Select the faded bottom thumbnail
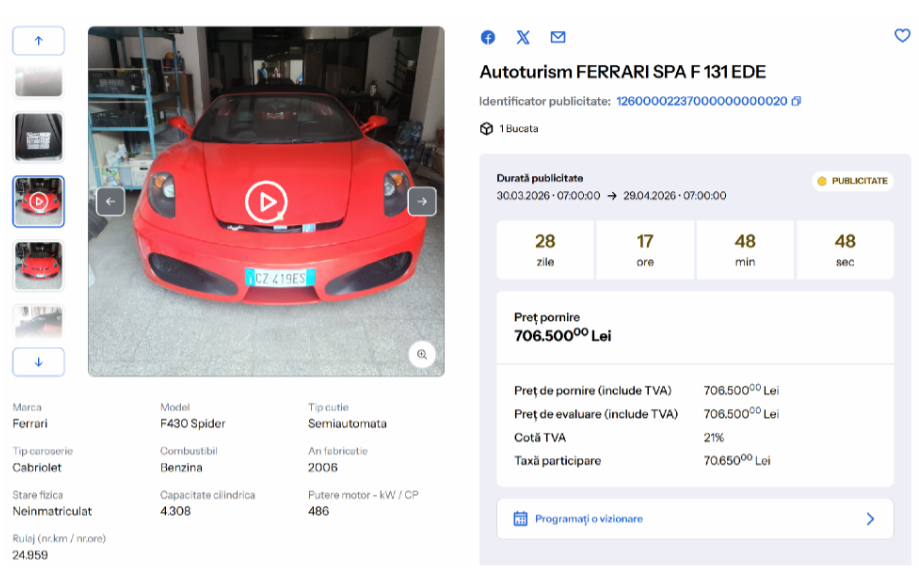The image size is (919, 581). tap(39, 322)
